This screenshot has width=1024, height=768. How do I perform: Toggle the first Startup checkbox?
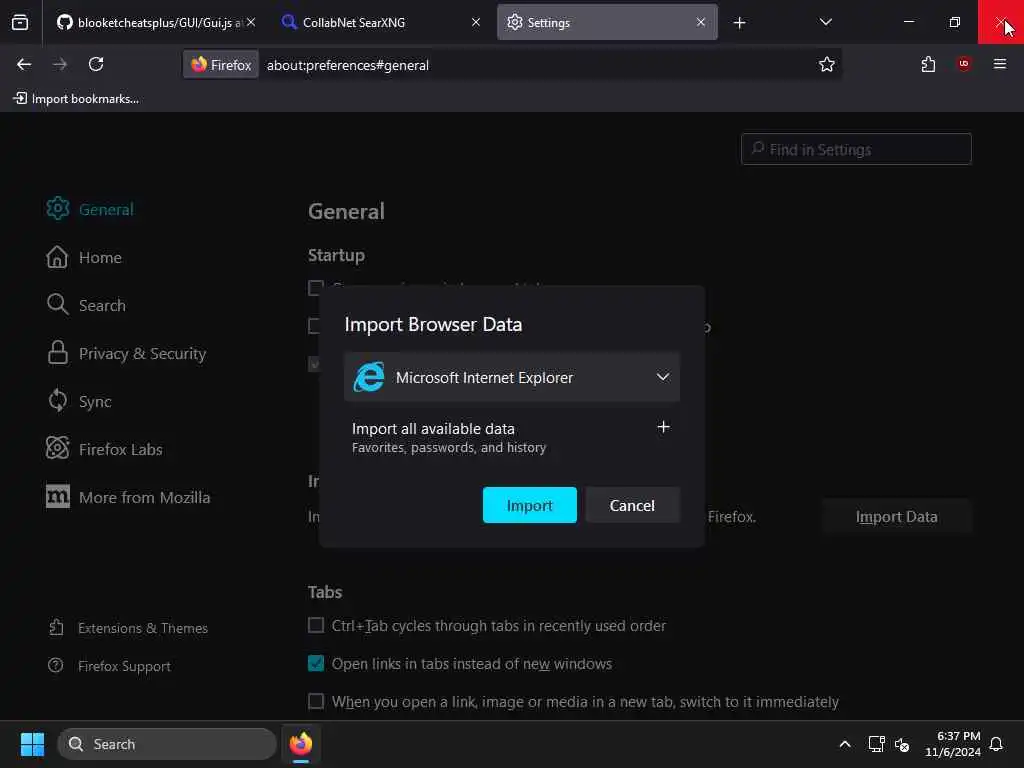click(x=315, y=288)
